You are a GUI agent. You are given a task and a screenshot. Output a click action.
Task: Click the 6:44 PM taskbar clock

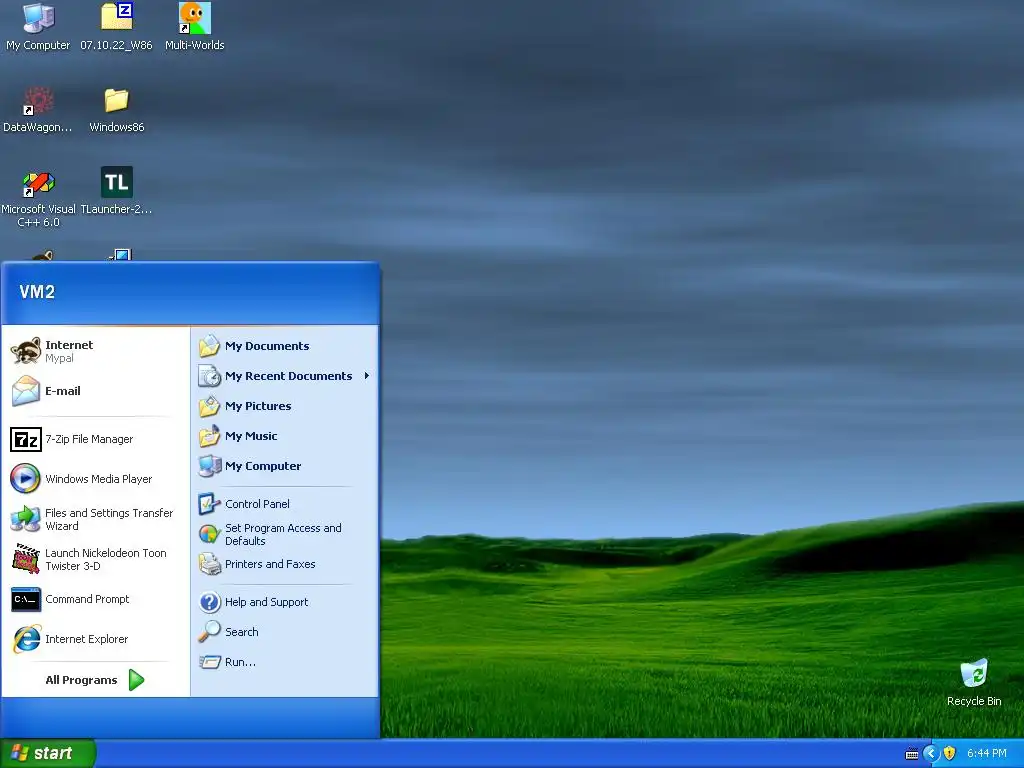click(987, 754)
